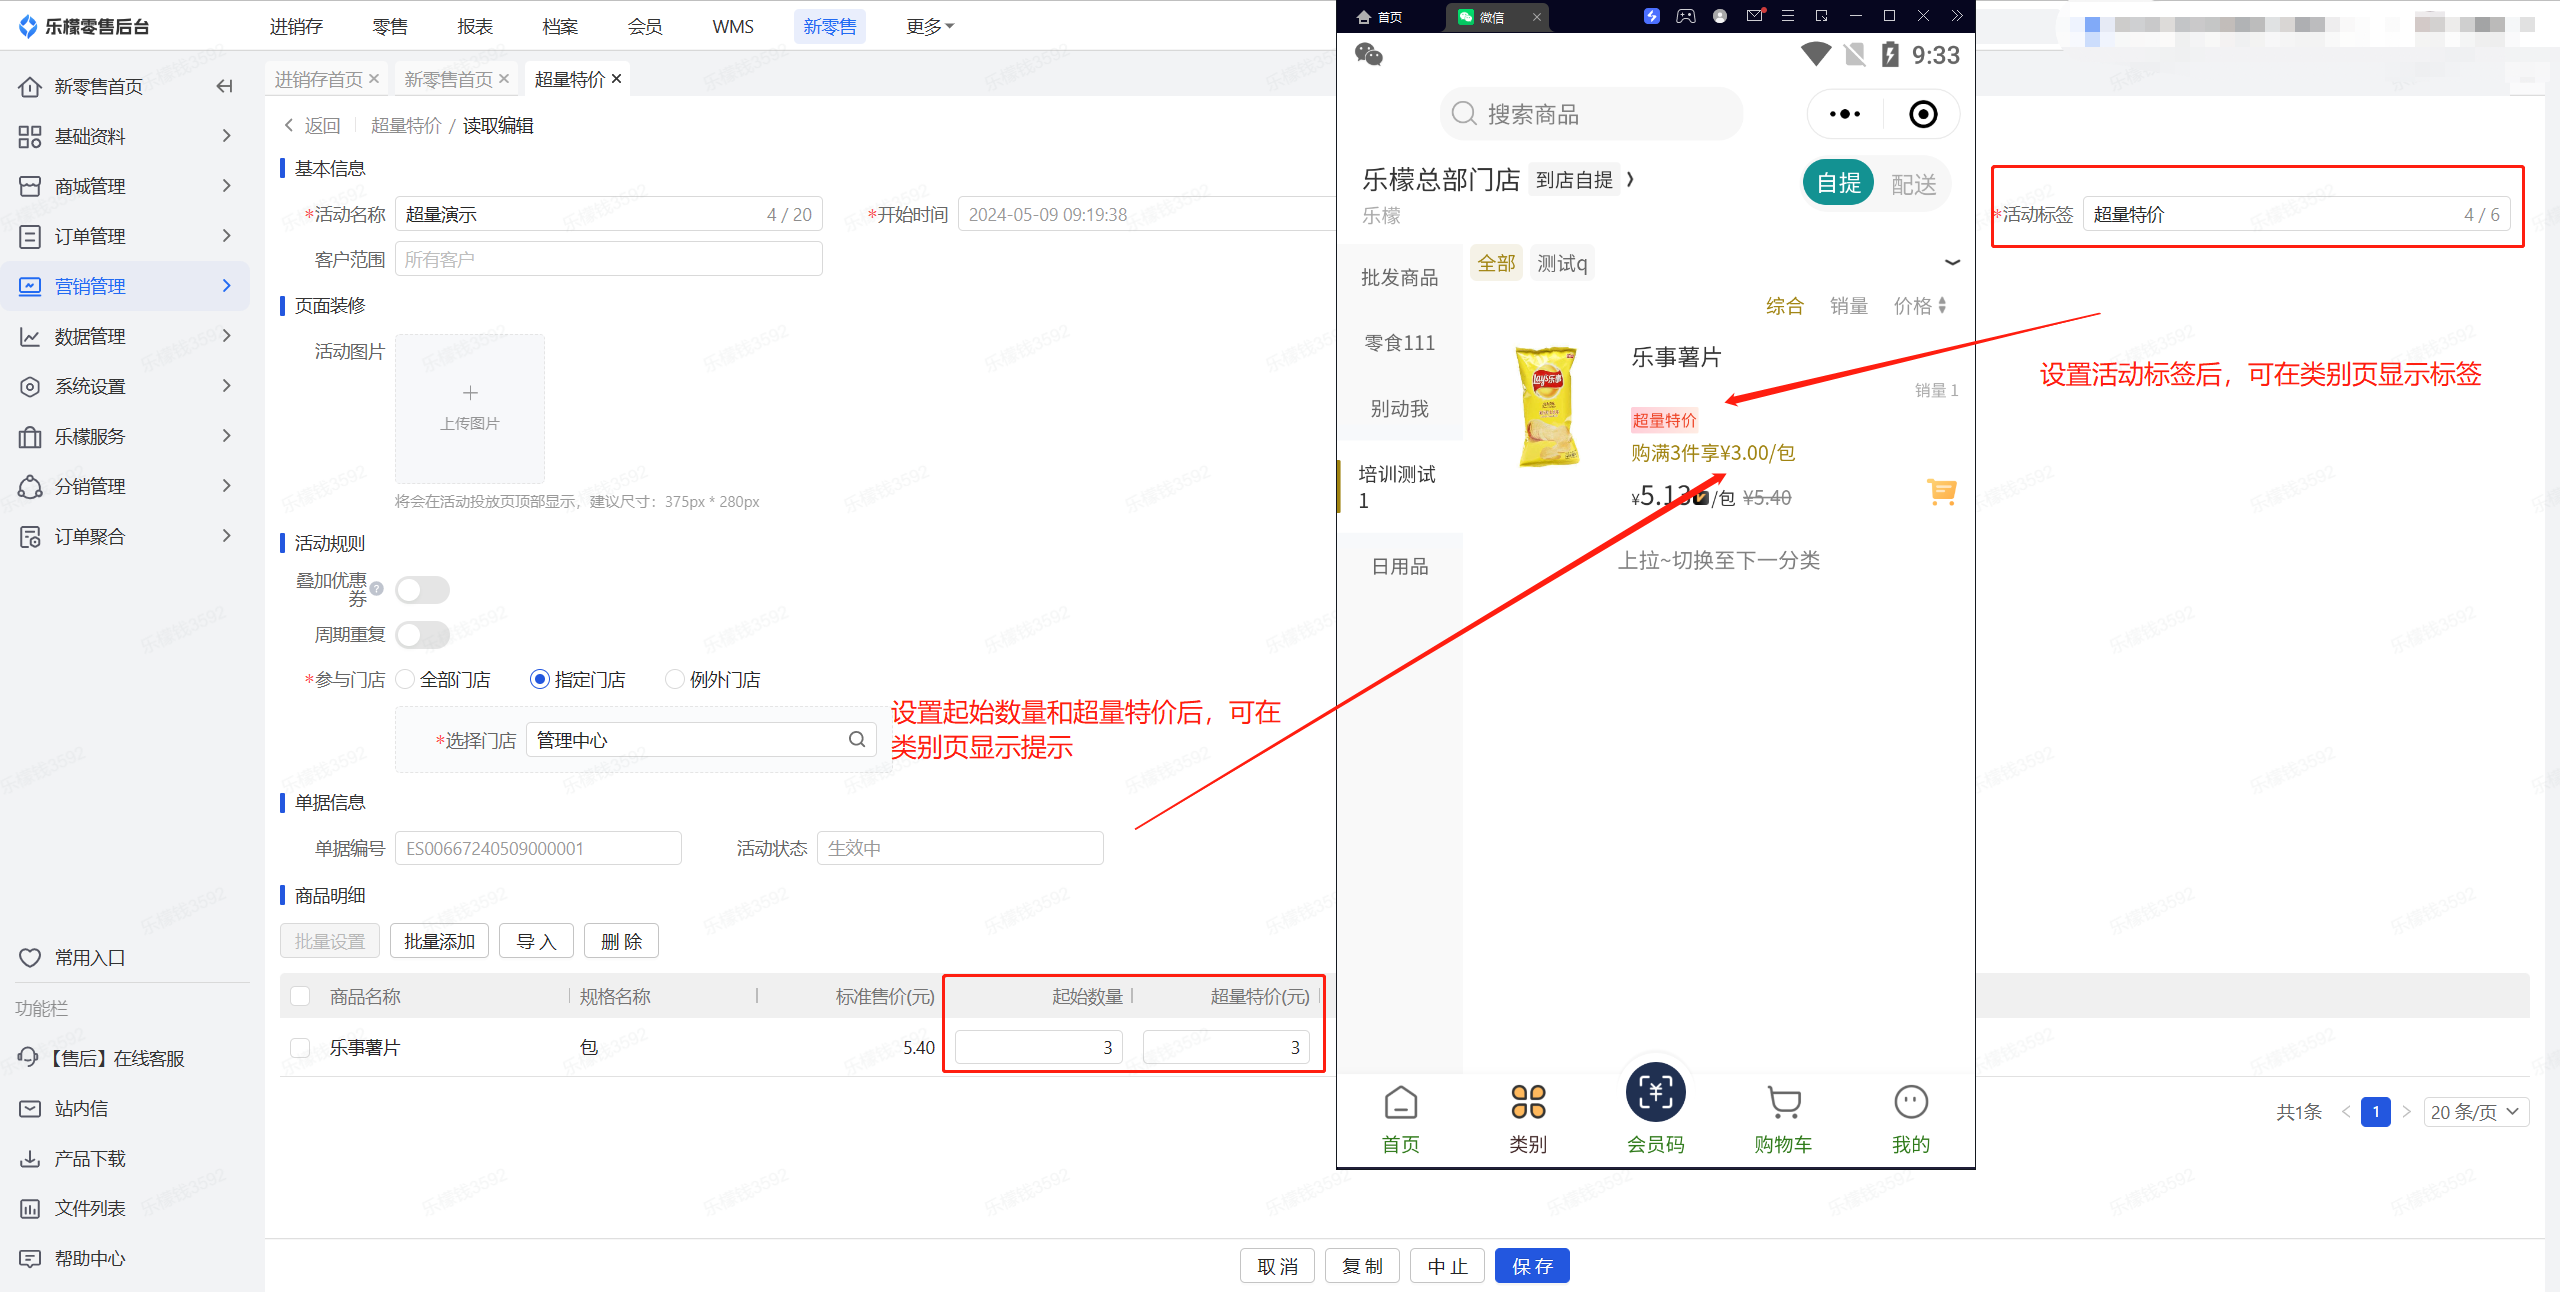Check the select-all checkbox in table header
2560x1292 pixels.
coord(300,996)
